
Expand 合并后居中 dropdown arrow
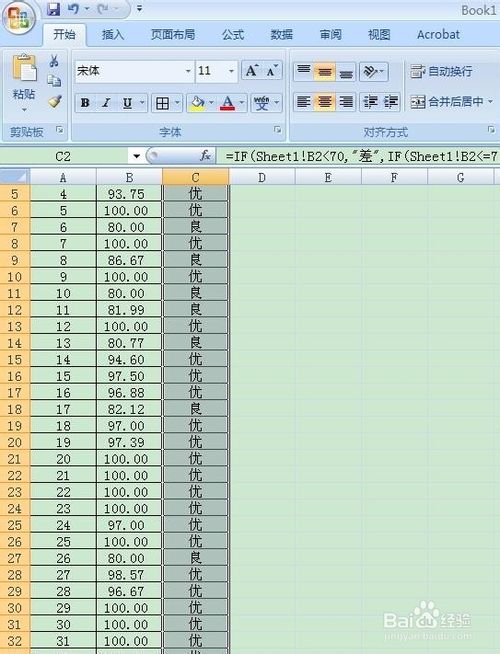coord(490,102)
